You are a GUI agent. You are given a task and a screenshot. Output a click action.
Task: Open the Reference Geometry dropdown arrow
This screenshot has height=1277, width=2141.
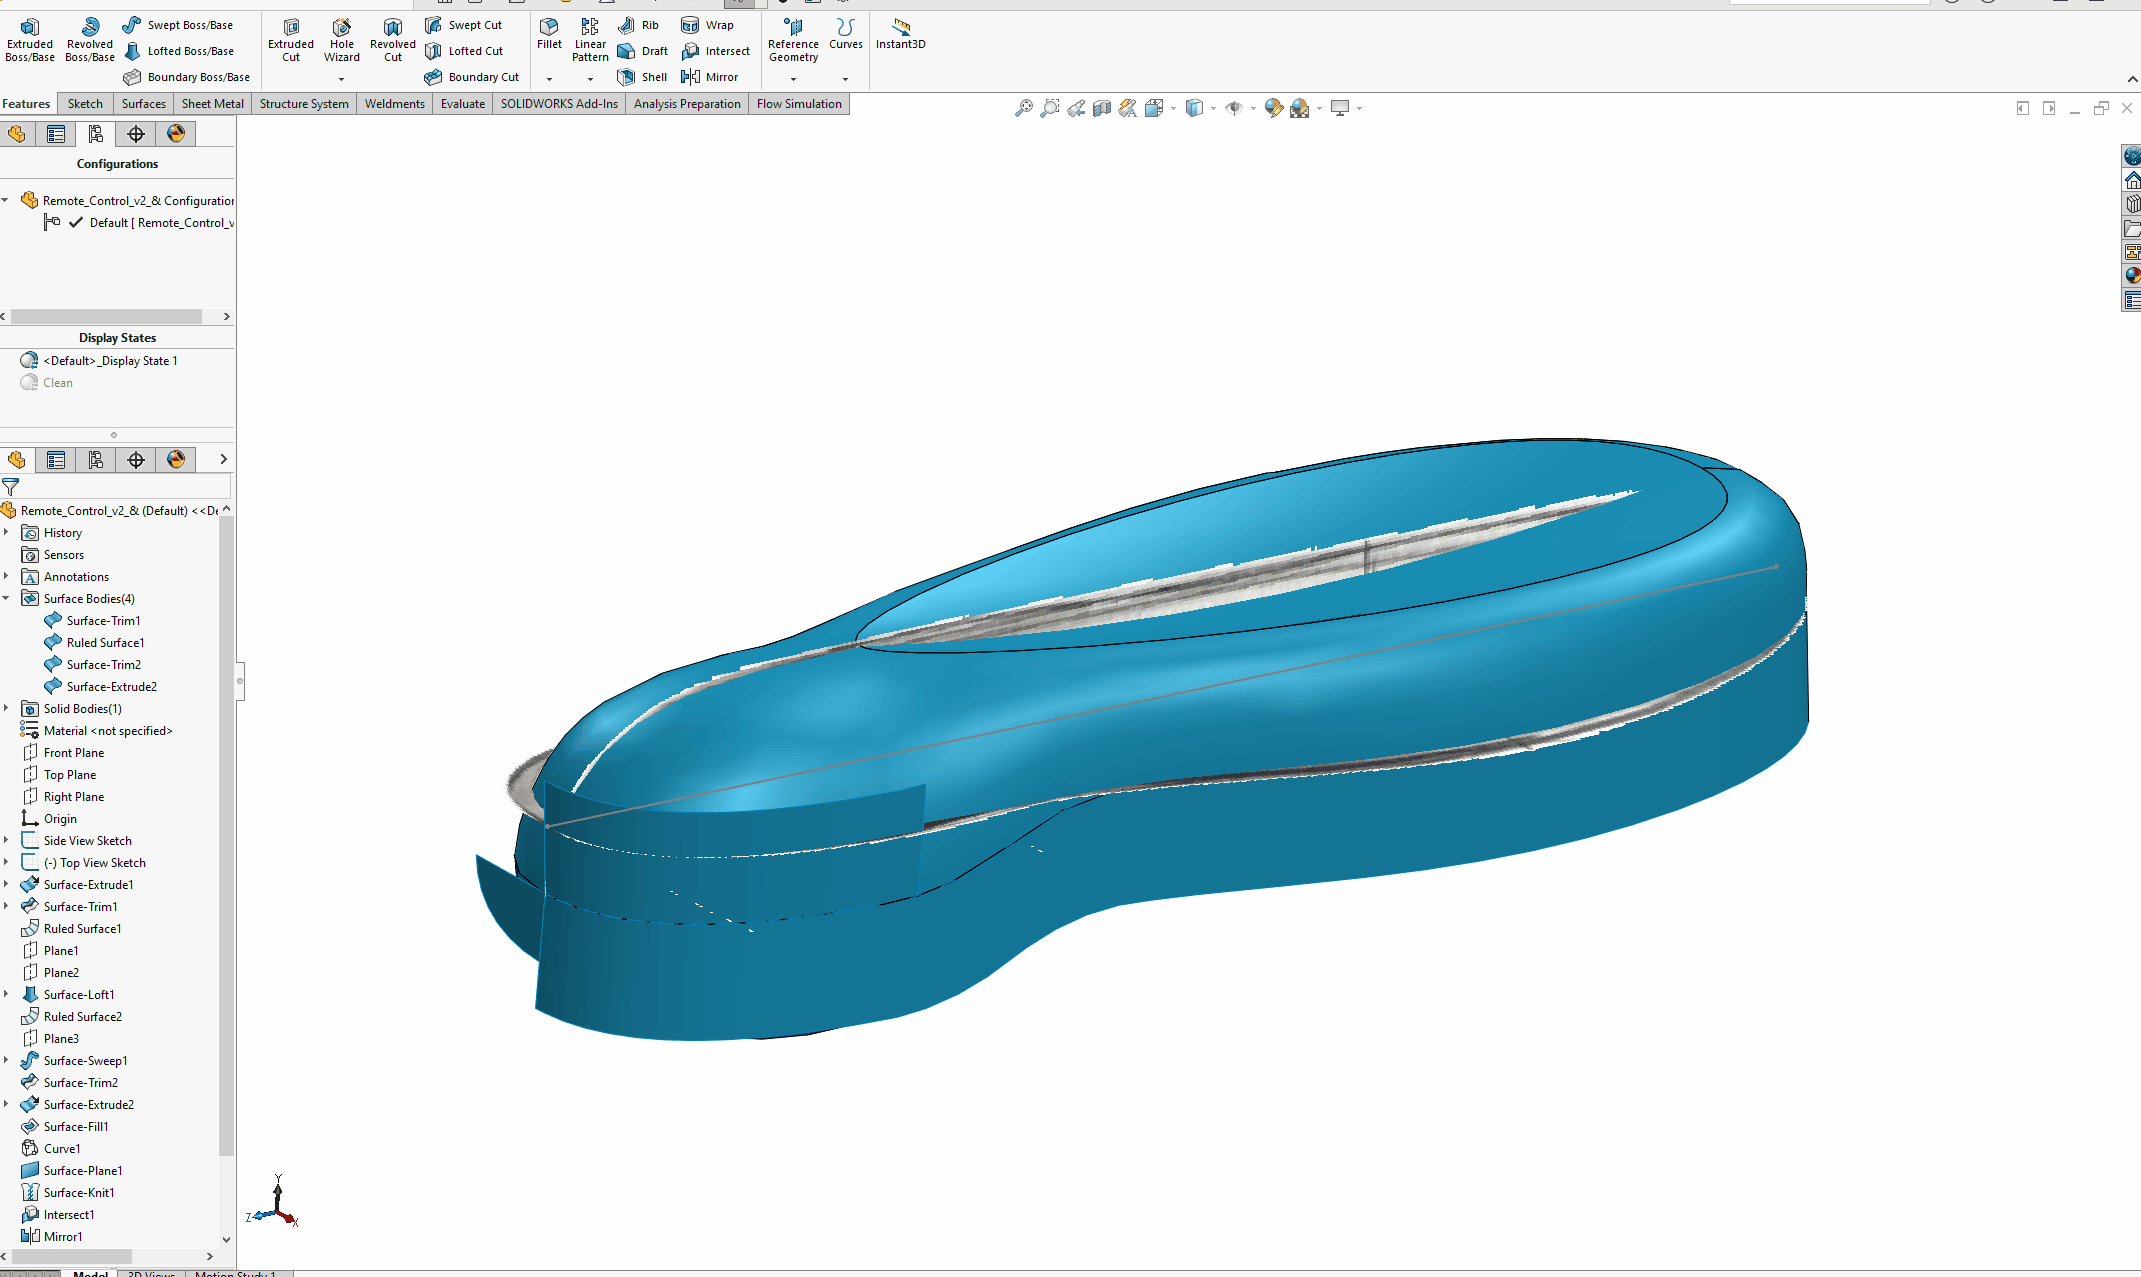pos(793,79)
